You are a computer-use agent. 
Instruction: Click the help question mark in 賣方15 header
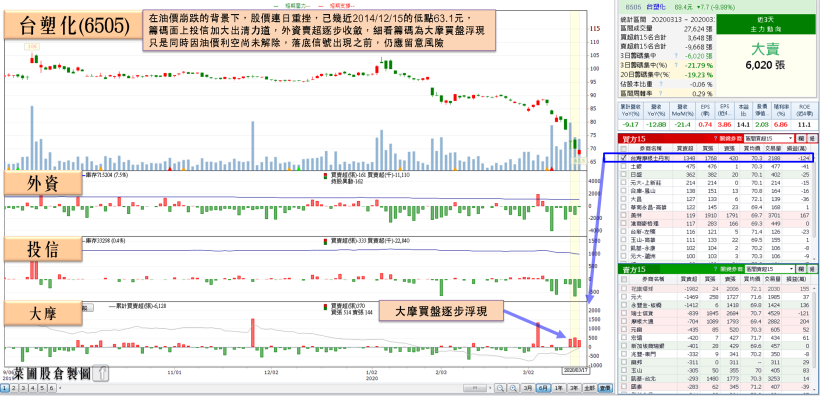click(715, 269)
